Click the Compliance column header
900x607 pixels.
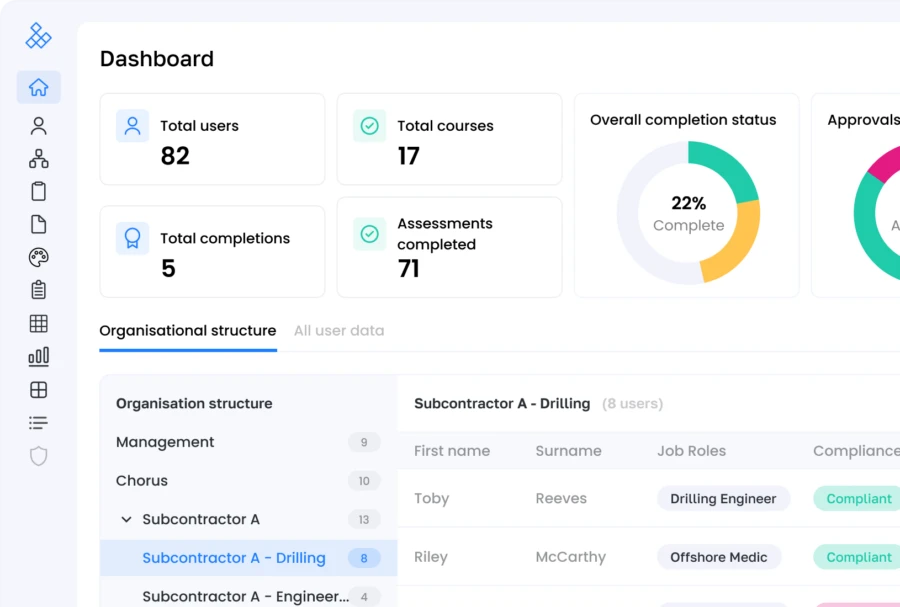[x=856, y=451]
